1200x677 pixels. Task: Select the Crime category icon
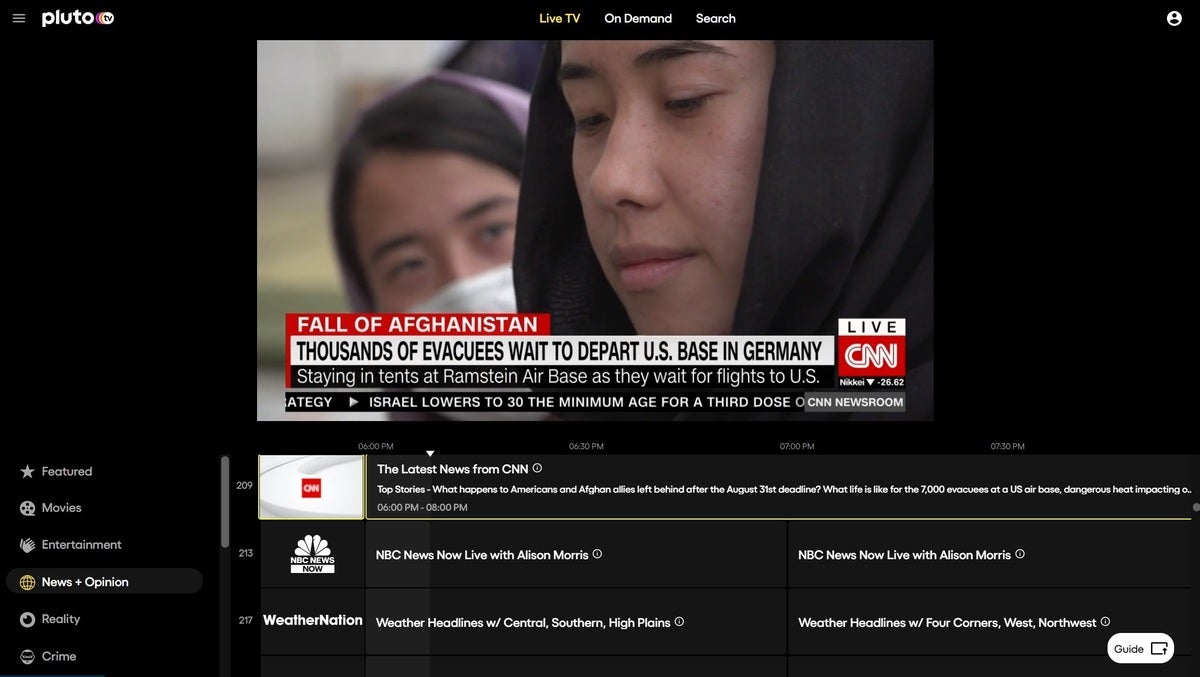coord(27,656)
